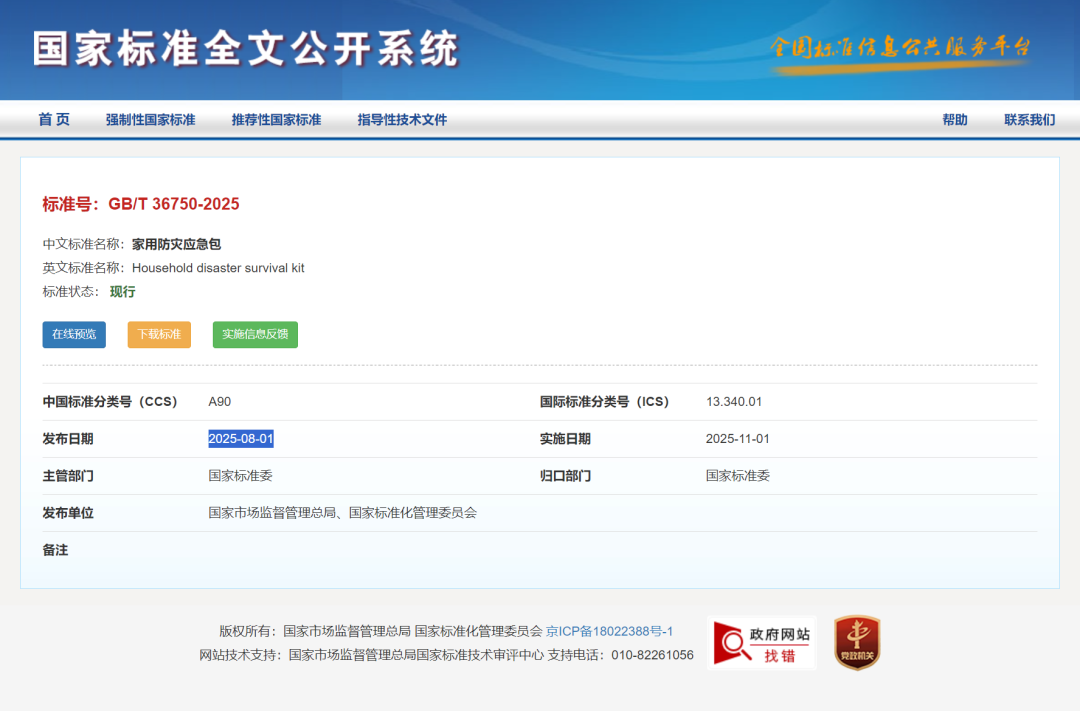Click the blue 在线预览 button
The height and width of the screenshot is (711, 1080).
[x=74, y=334]
